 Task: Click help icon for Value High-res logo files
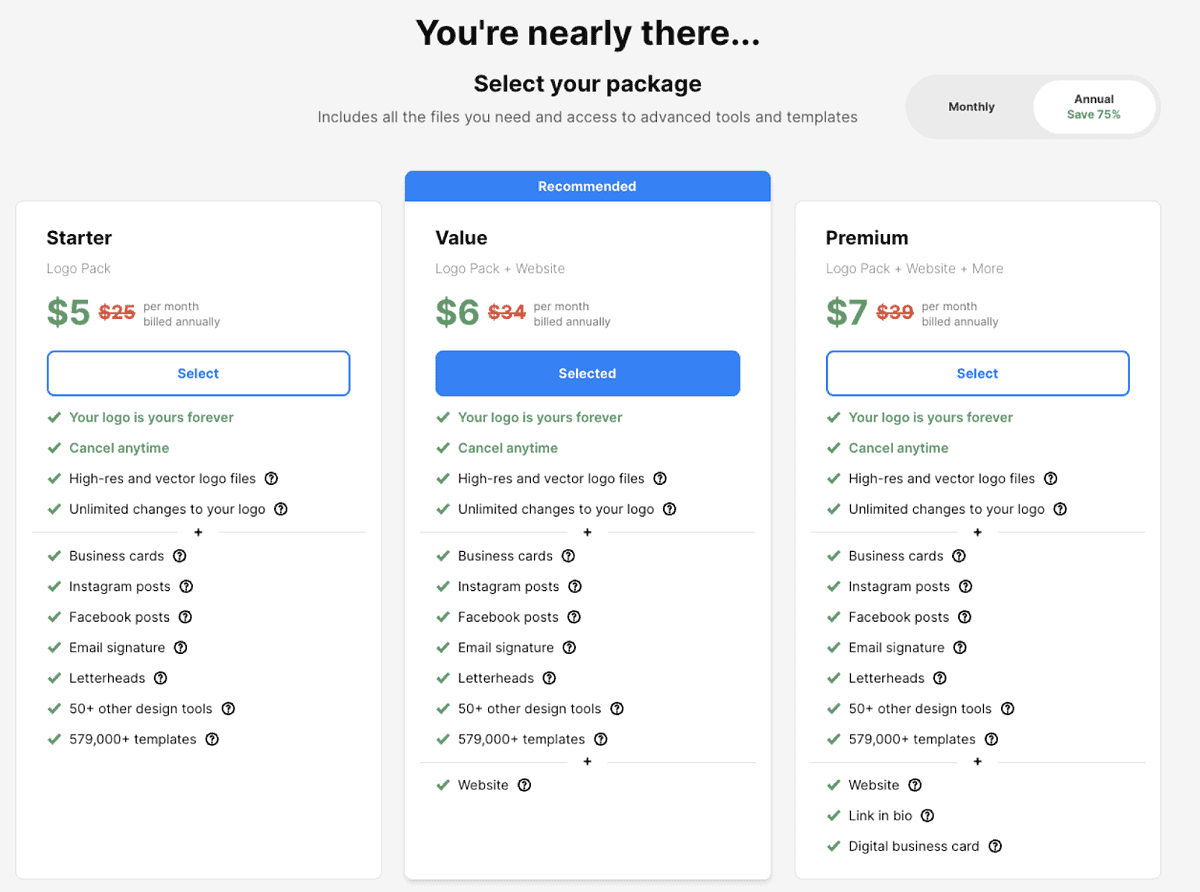pyautogui.click(x=660, y=479)
